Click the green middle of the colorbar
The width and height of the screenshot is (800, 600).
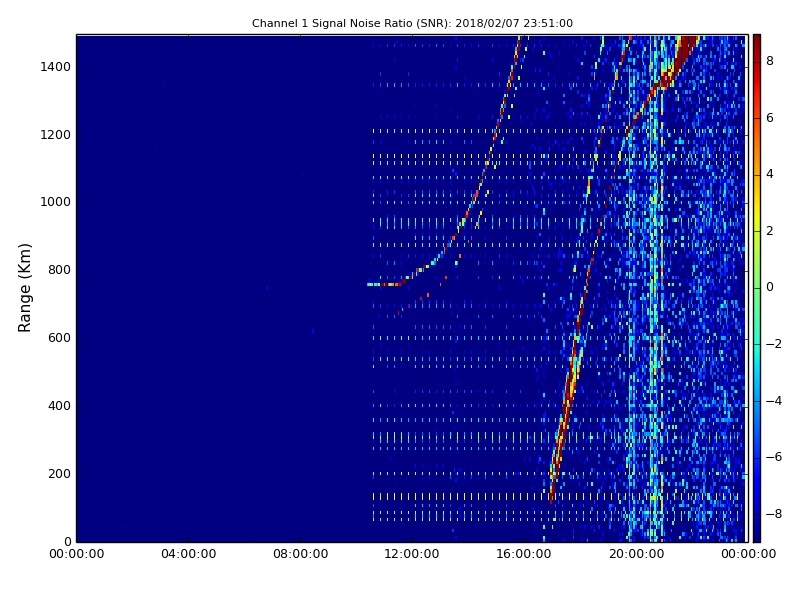point(757,287)
